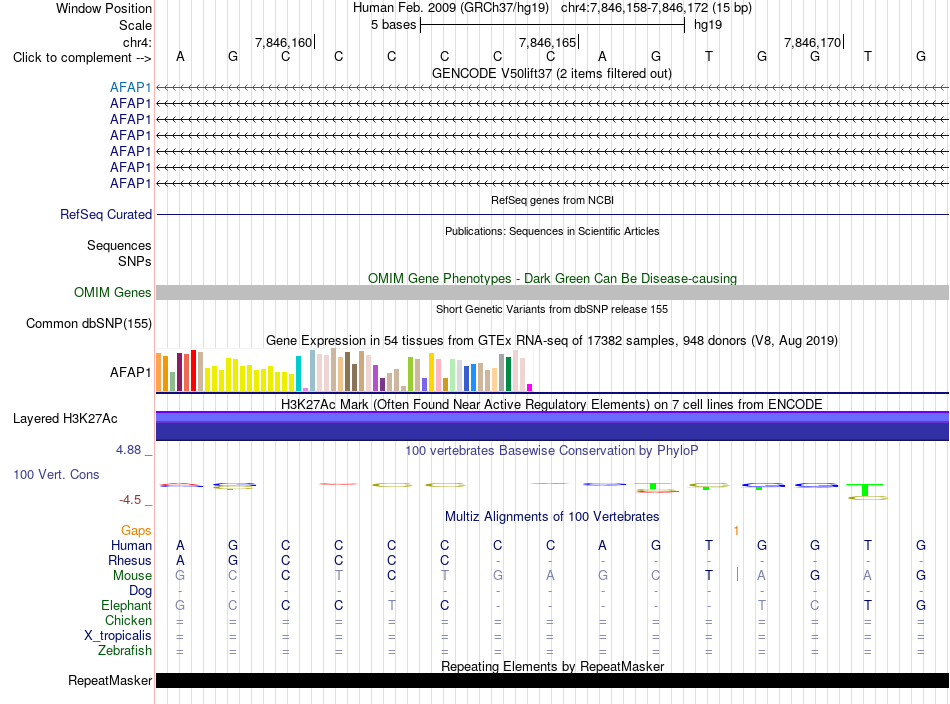This screenshot has width=950, height=704.
Task: Click the green T logo in the conservation track
Action: 866,490
